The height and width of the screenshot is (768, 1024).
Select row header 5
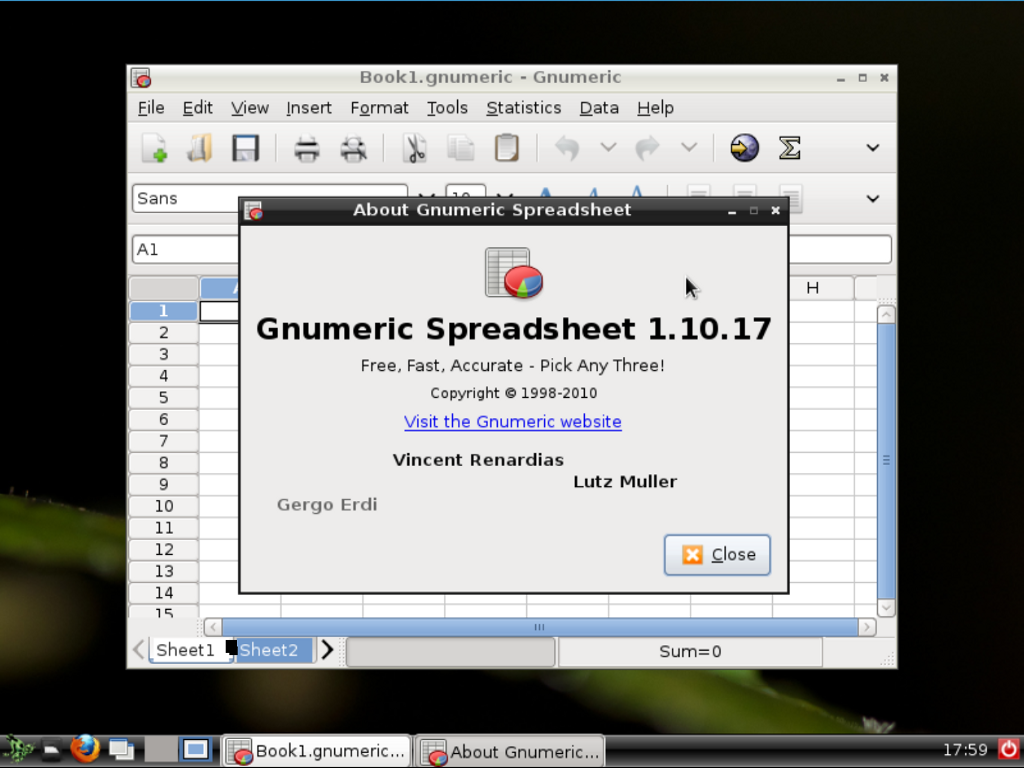click(x=164, y=398)
